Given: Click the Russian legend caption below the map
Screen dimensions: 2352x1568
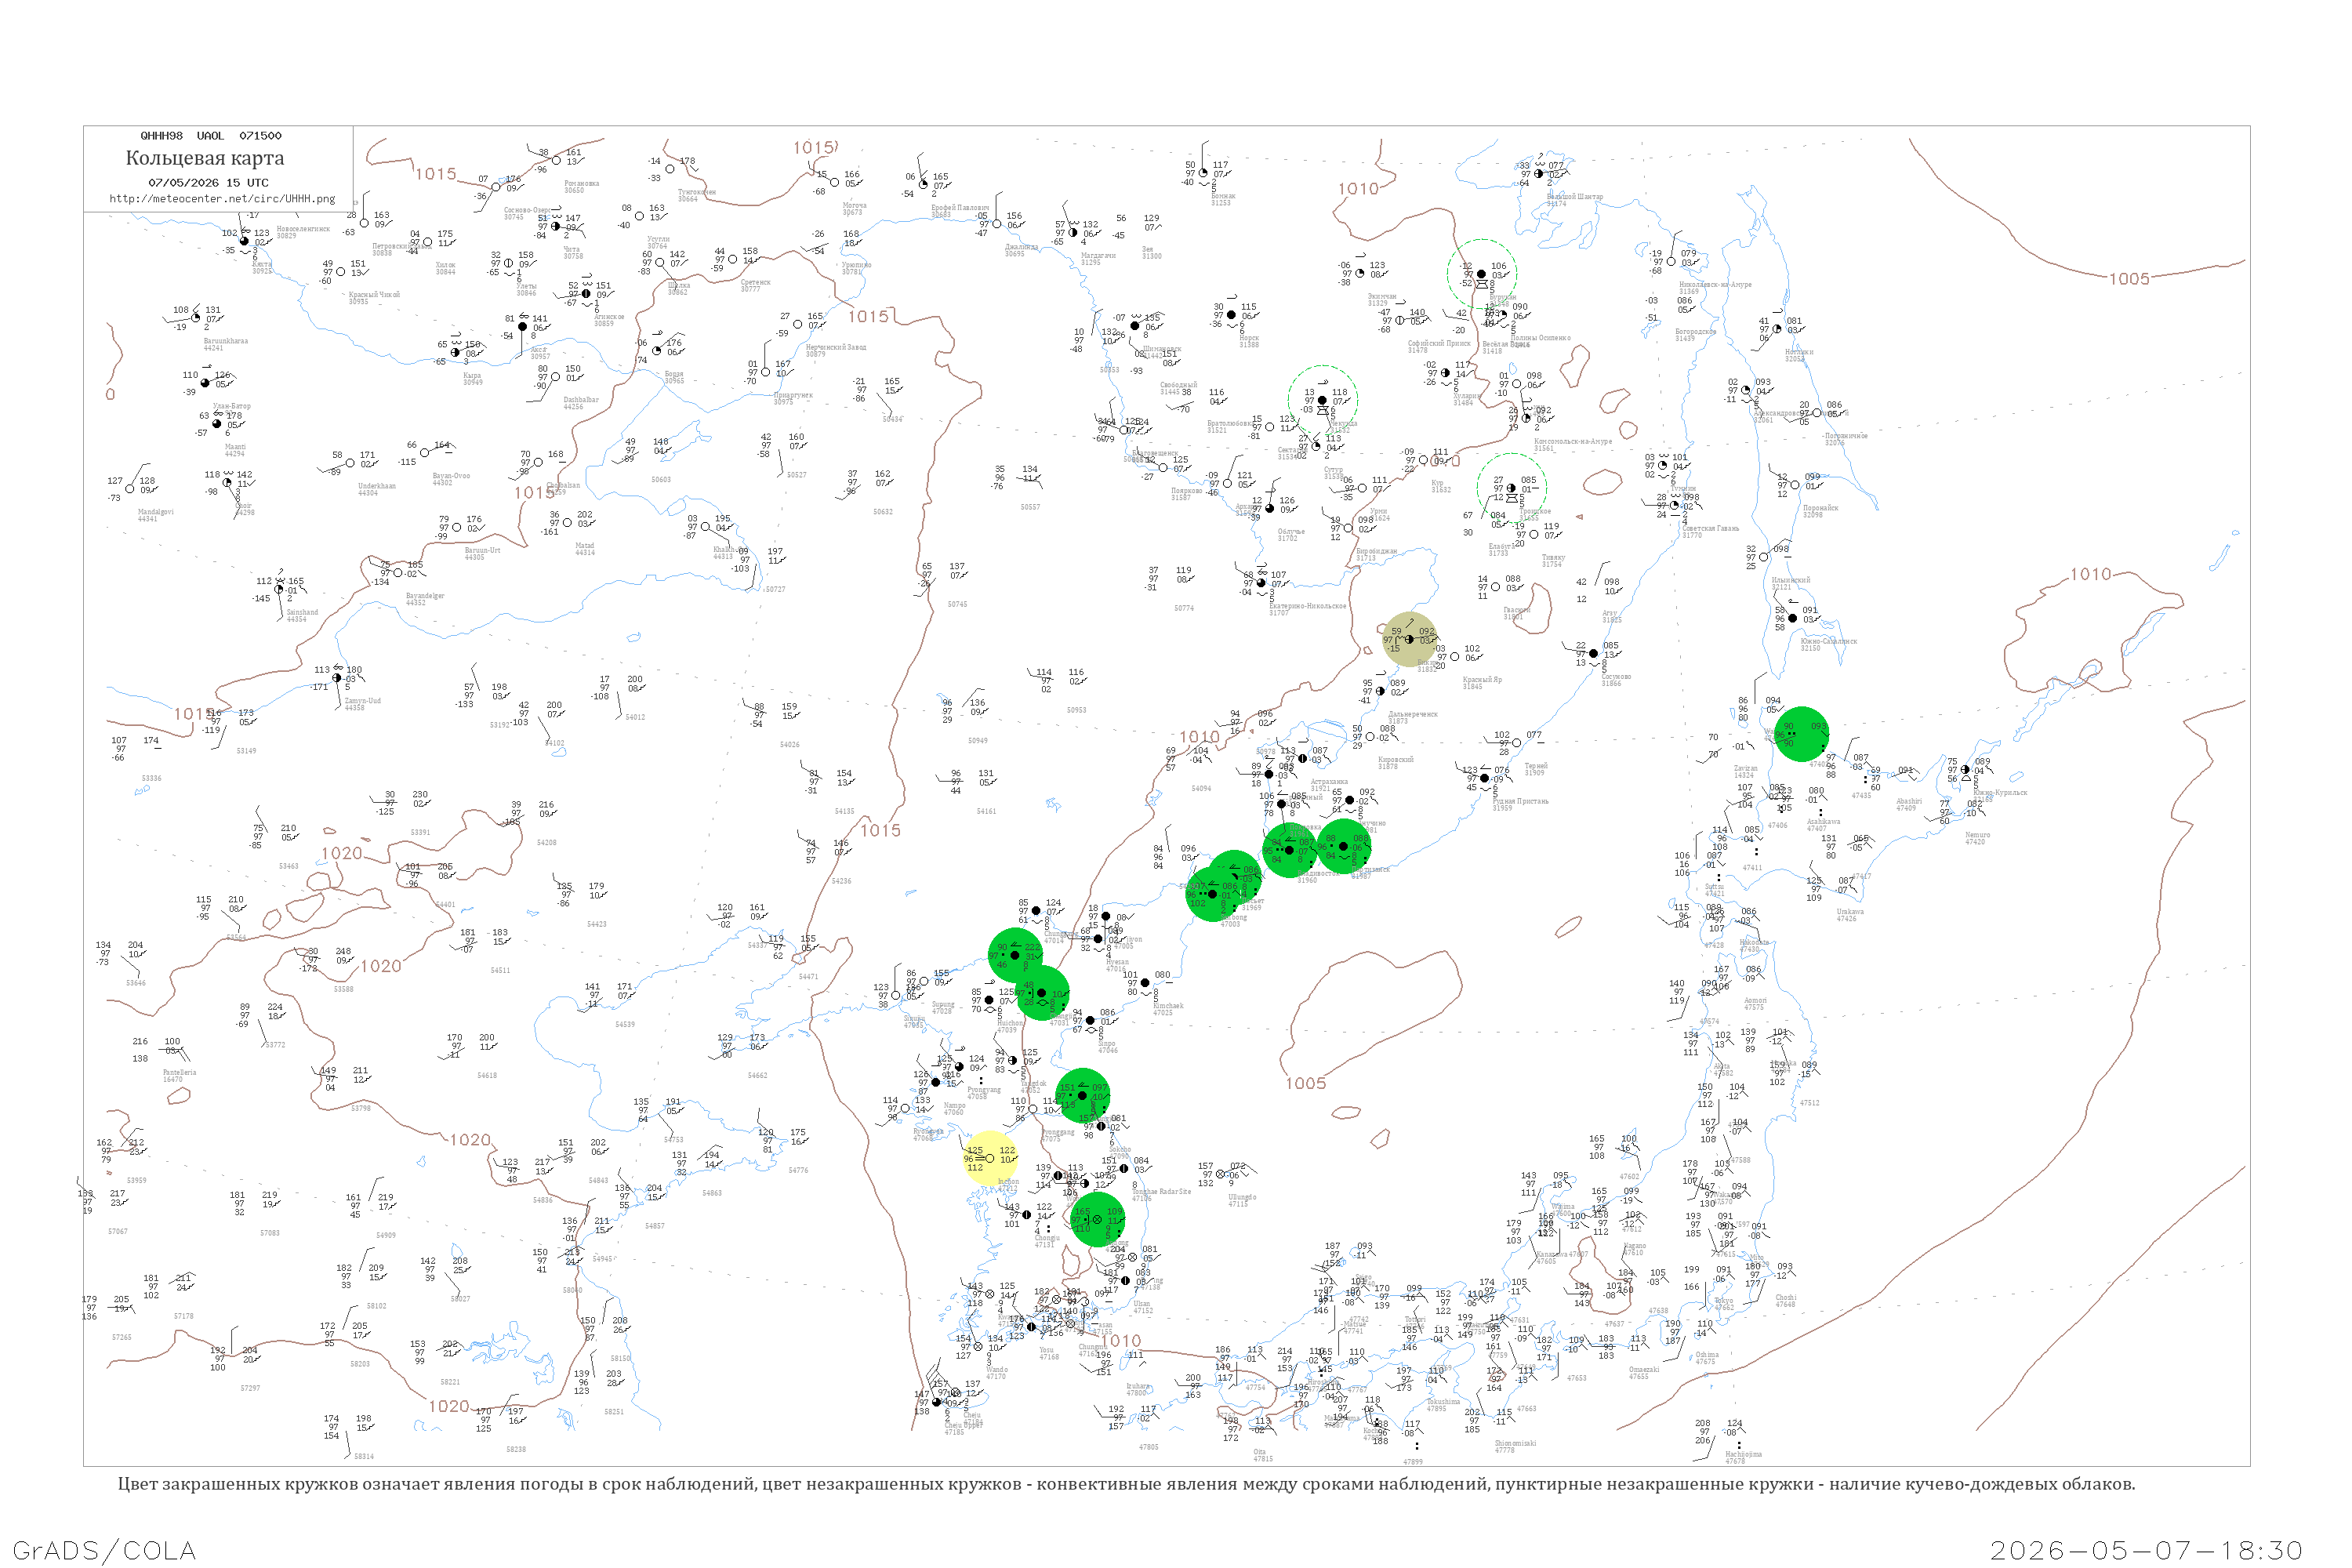Looking at the screenshot, I should coord(1126,1484).
